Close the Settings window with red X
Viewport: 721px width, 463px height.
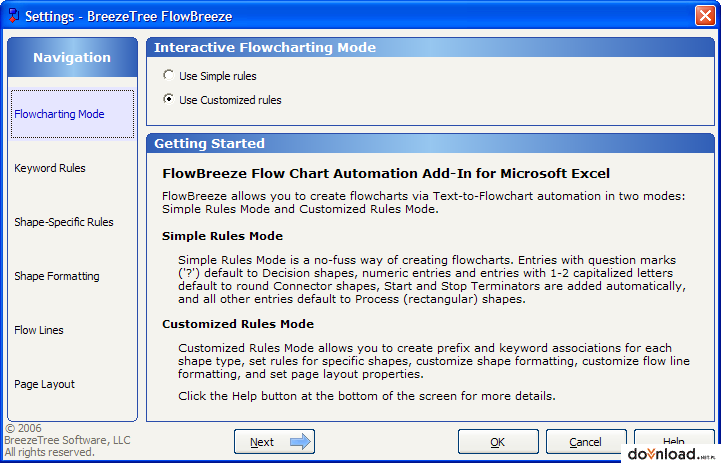(705, 16)
